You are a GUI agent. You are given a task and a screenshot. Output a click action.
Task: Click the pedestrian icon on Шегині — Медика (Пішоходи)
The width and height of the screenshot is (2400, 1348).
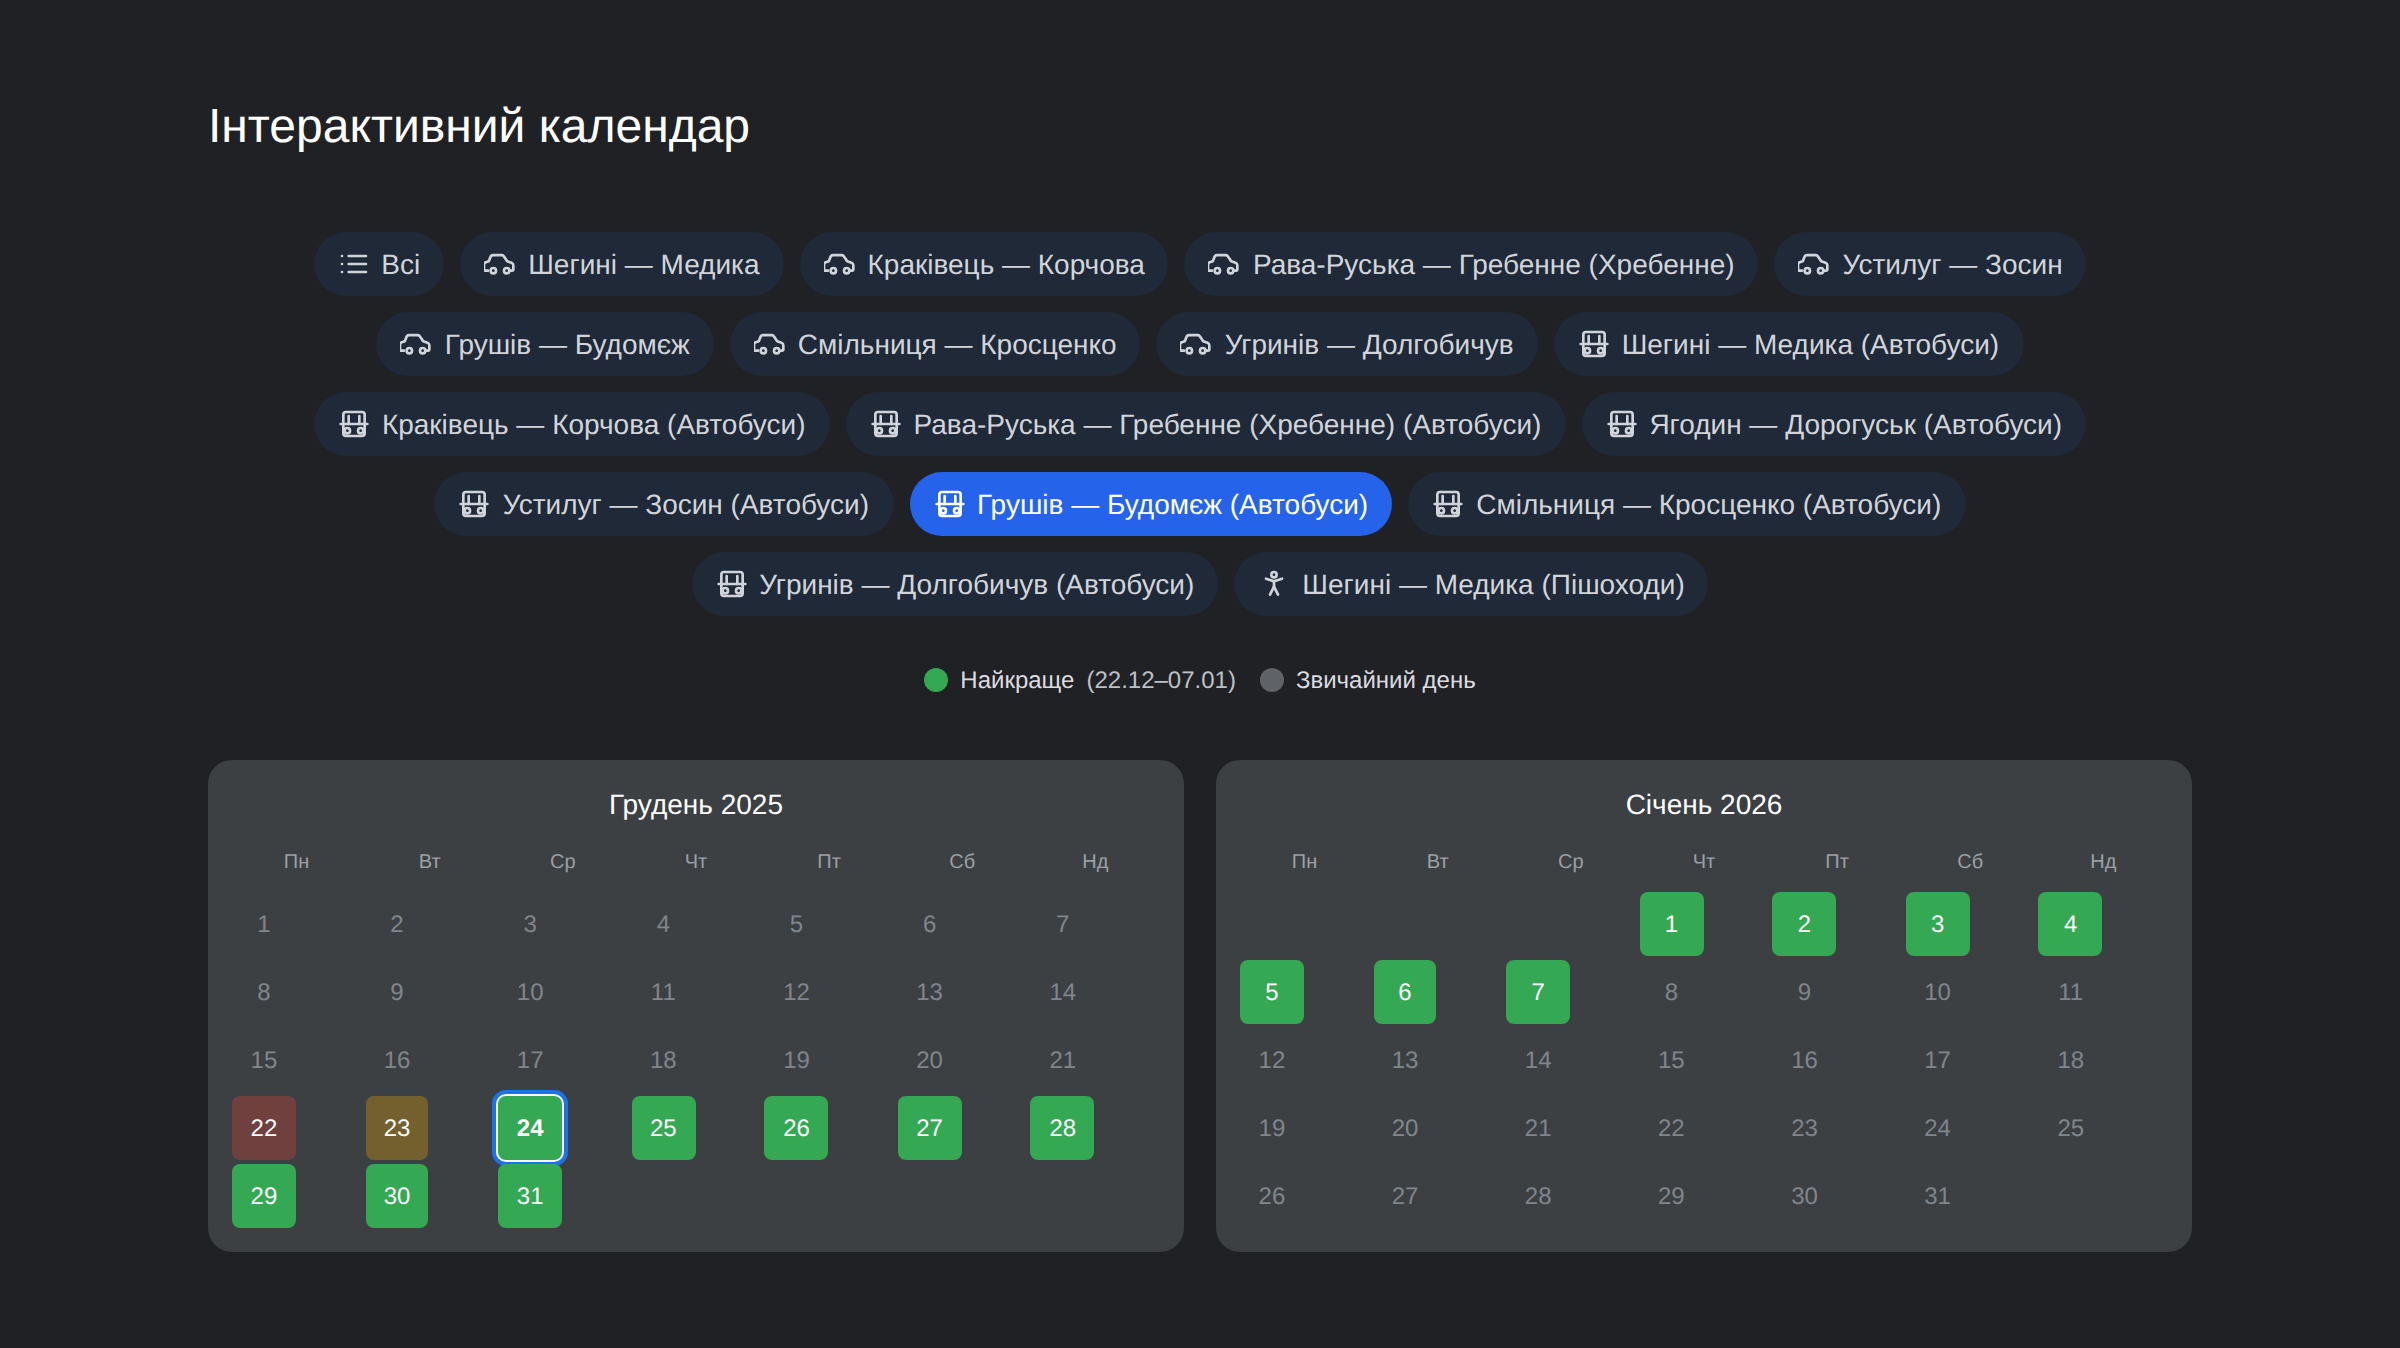point(1273,584)
